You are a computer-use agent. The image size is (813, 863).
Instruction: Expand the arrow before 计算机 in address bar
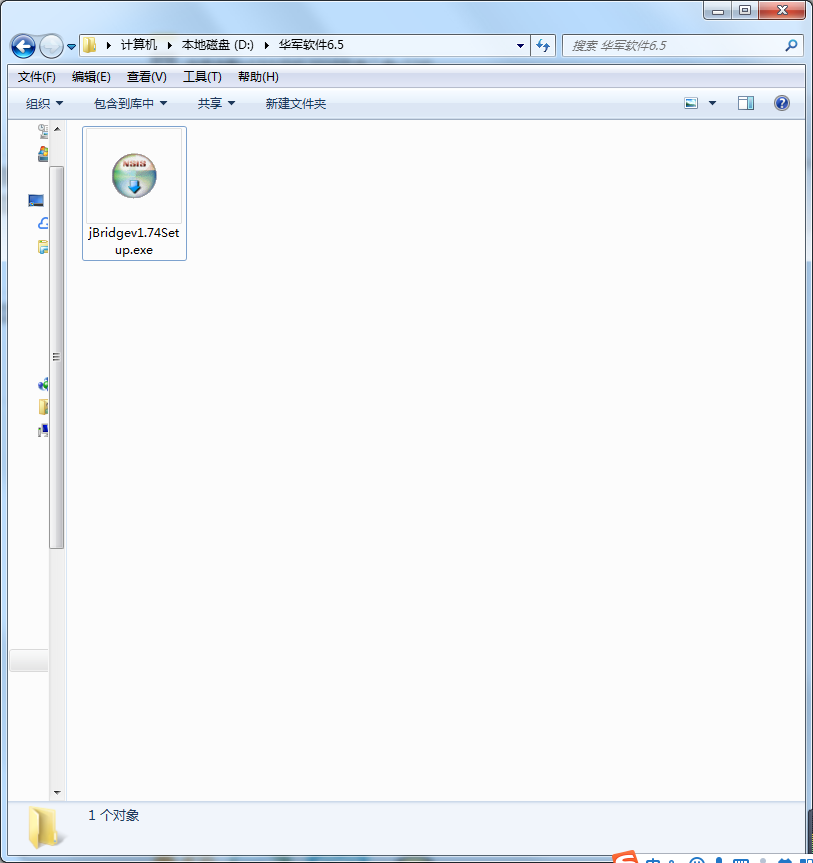coord(108,45)
